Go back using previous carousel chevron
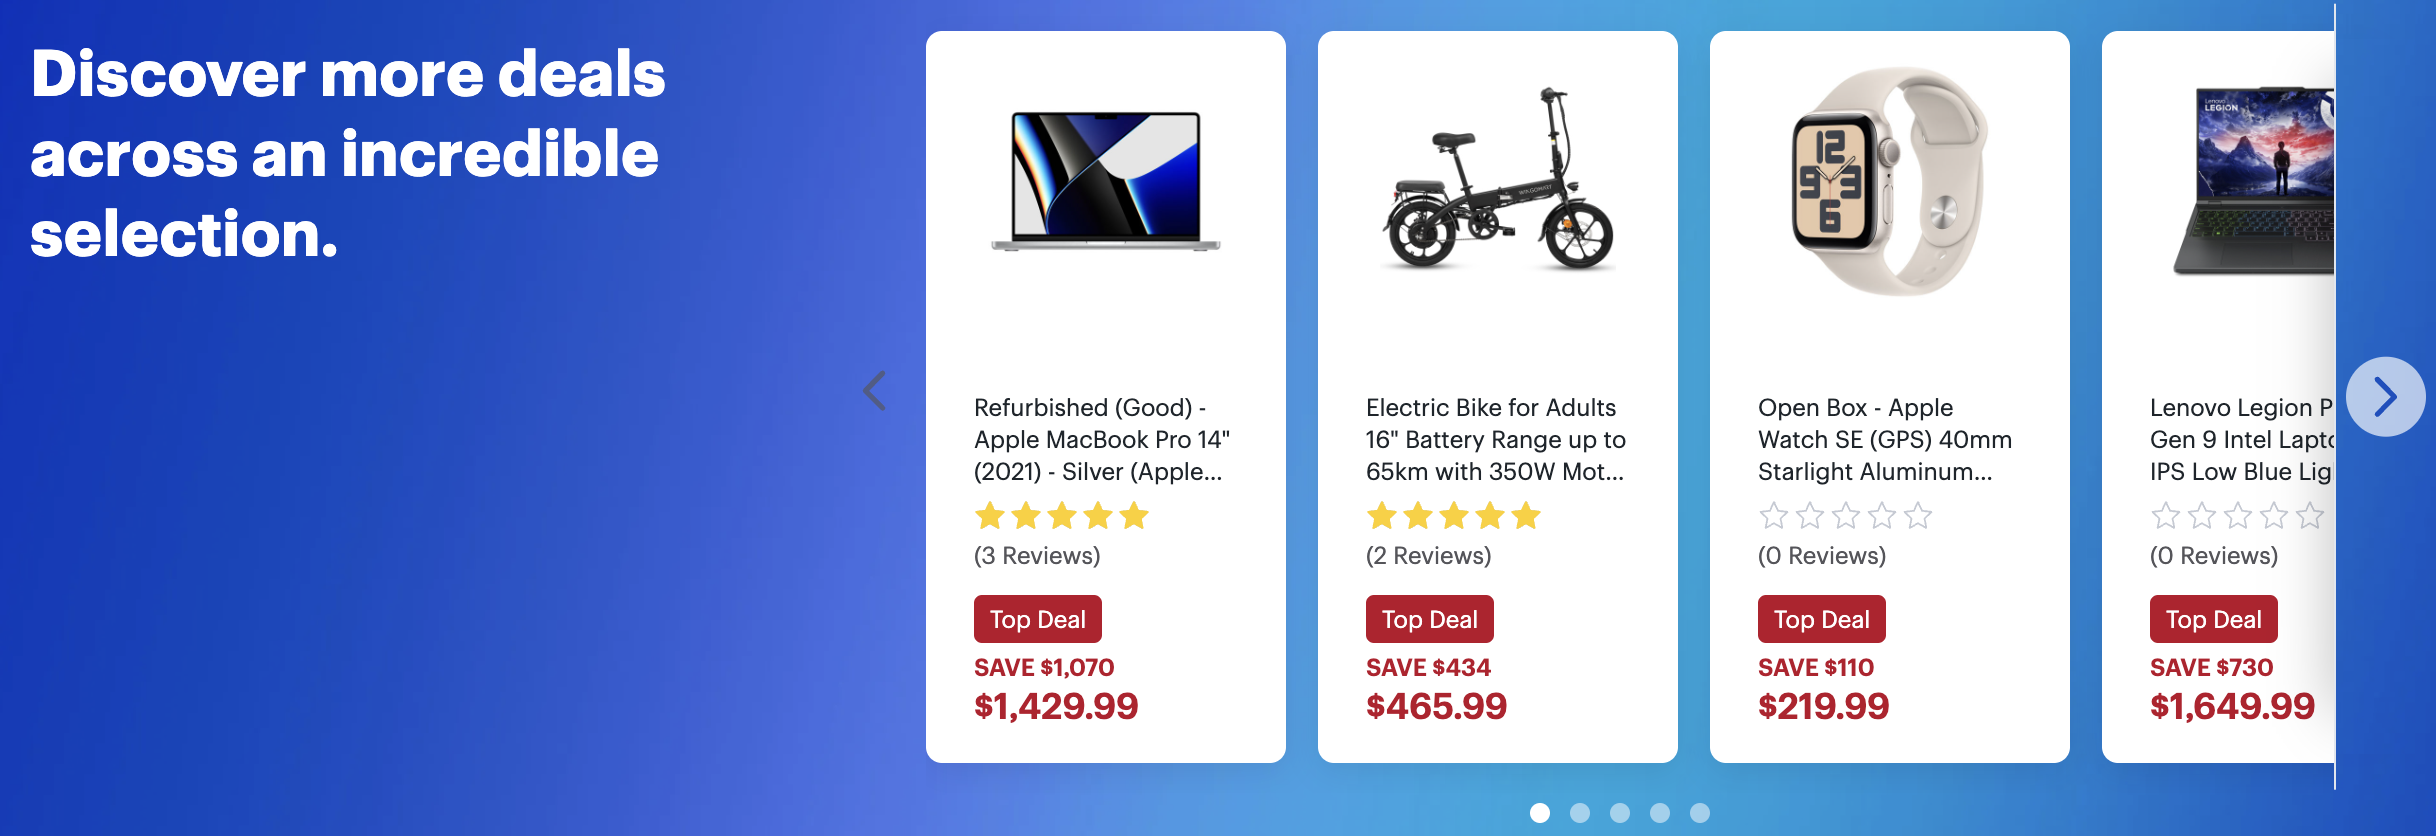Screen dimensions: 2436x836 coord(874,391)
